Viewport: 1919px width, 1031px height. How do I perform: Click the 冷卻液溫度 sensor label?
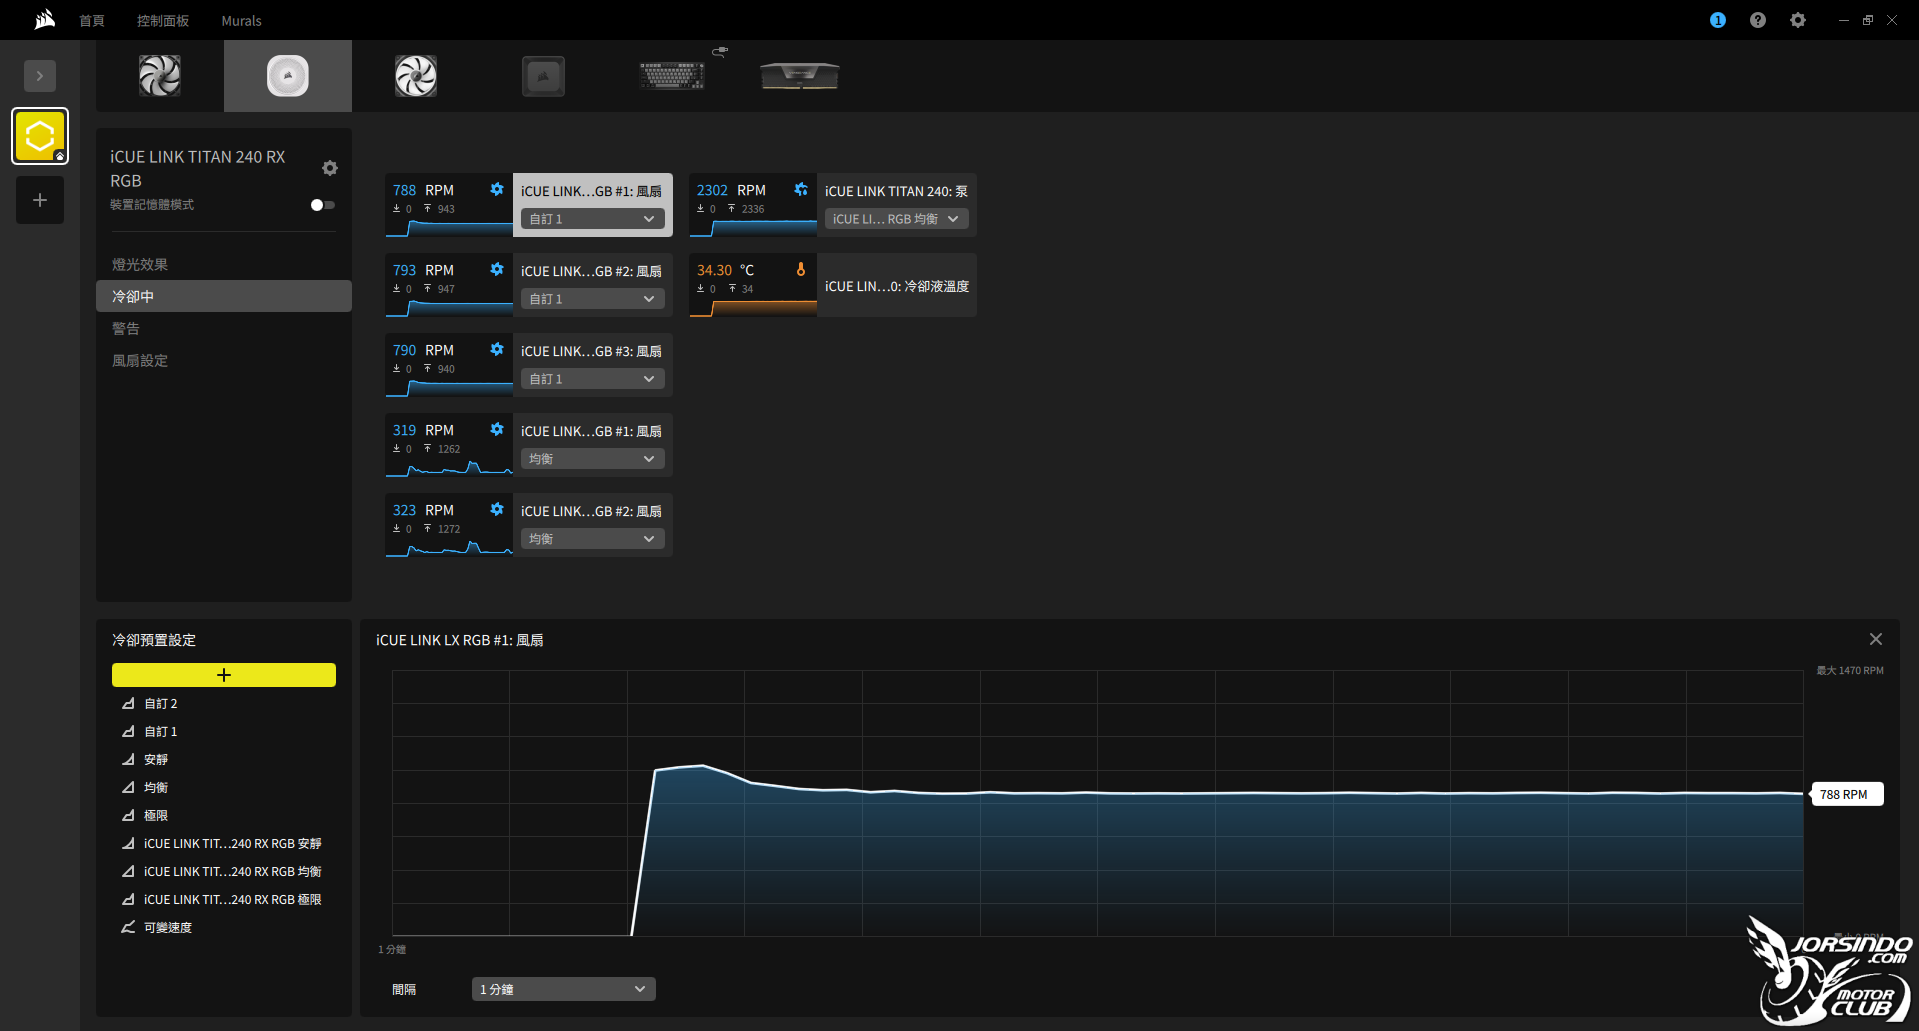click(x=897, y=286)
